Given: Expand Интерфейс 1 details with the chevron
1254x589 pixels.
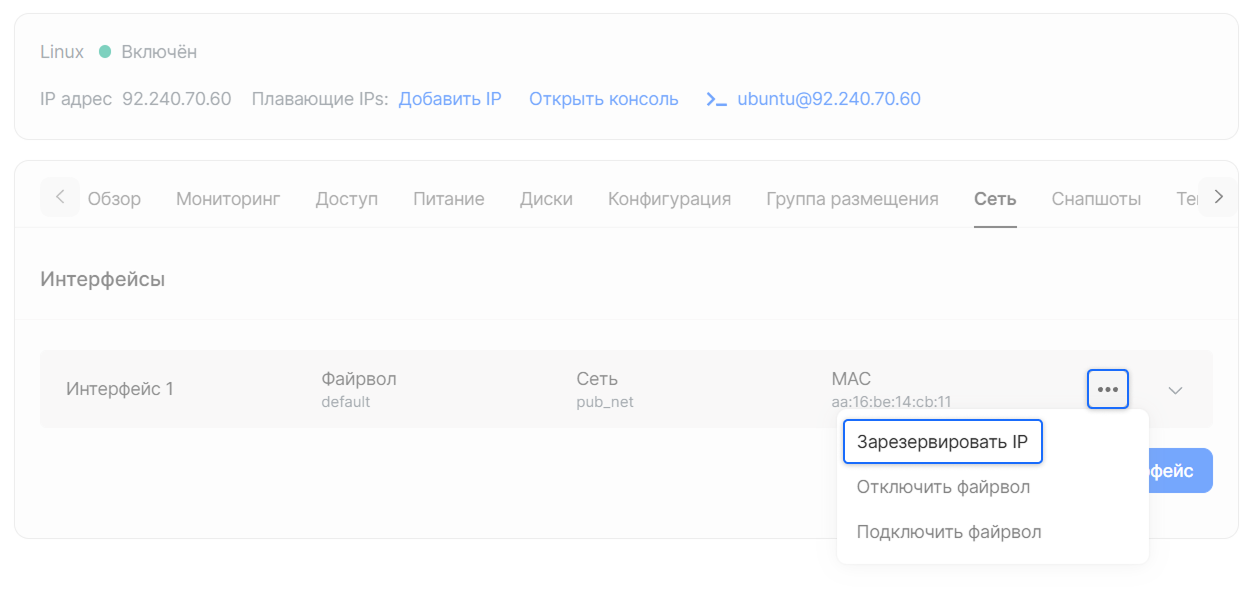Looking at the screenshot, I should tap(1176, 389).
